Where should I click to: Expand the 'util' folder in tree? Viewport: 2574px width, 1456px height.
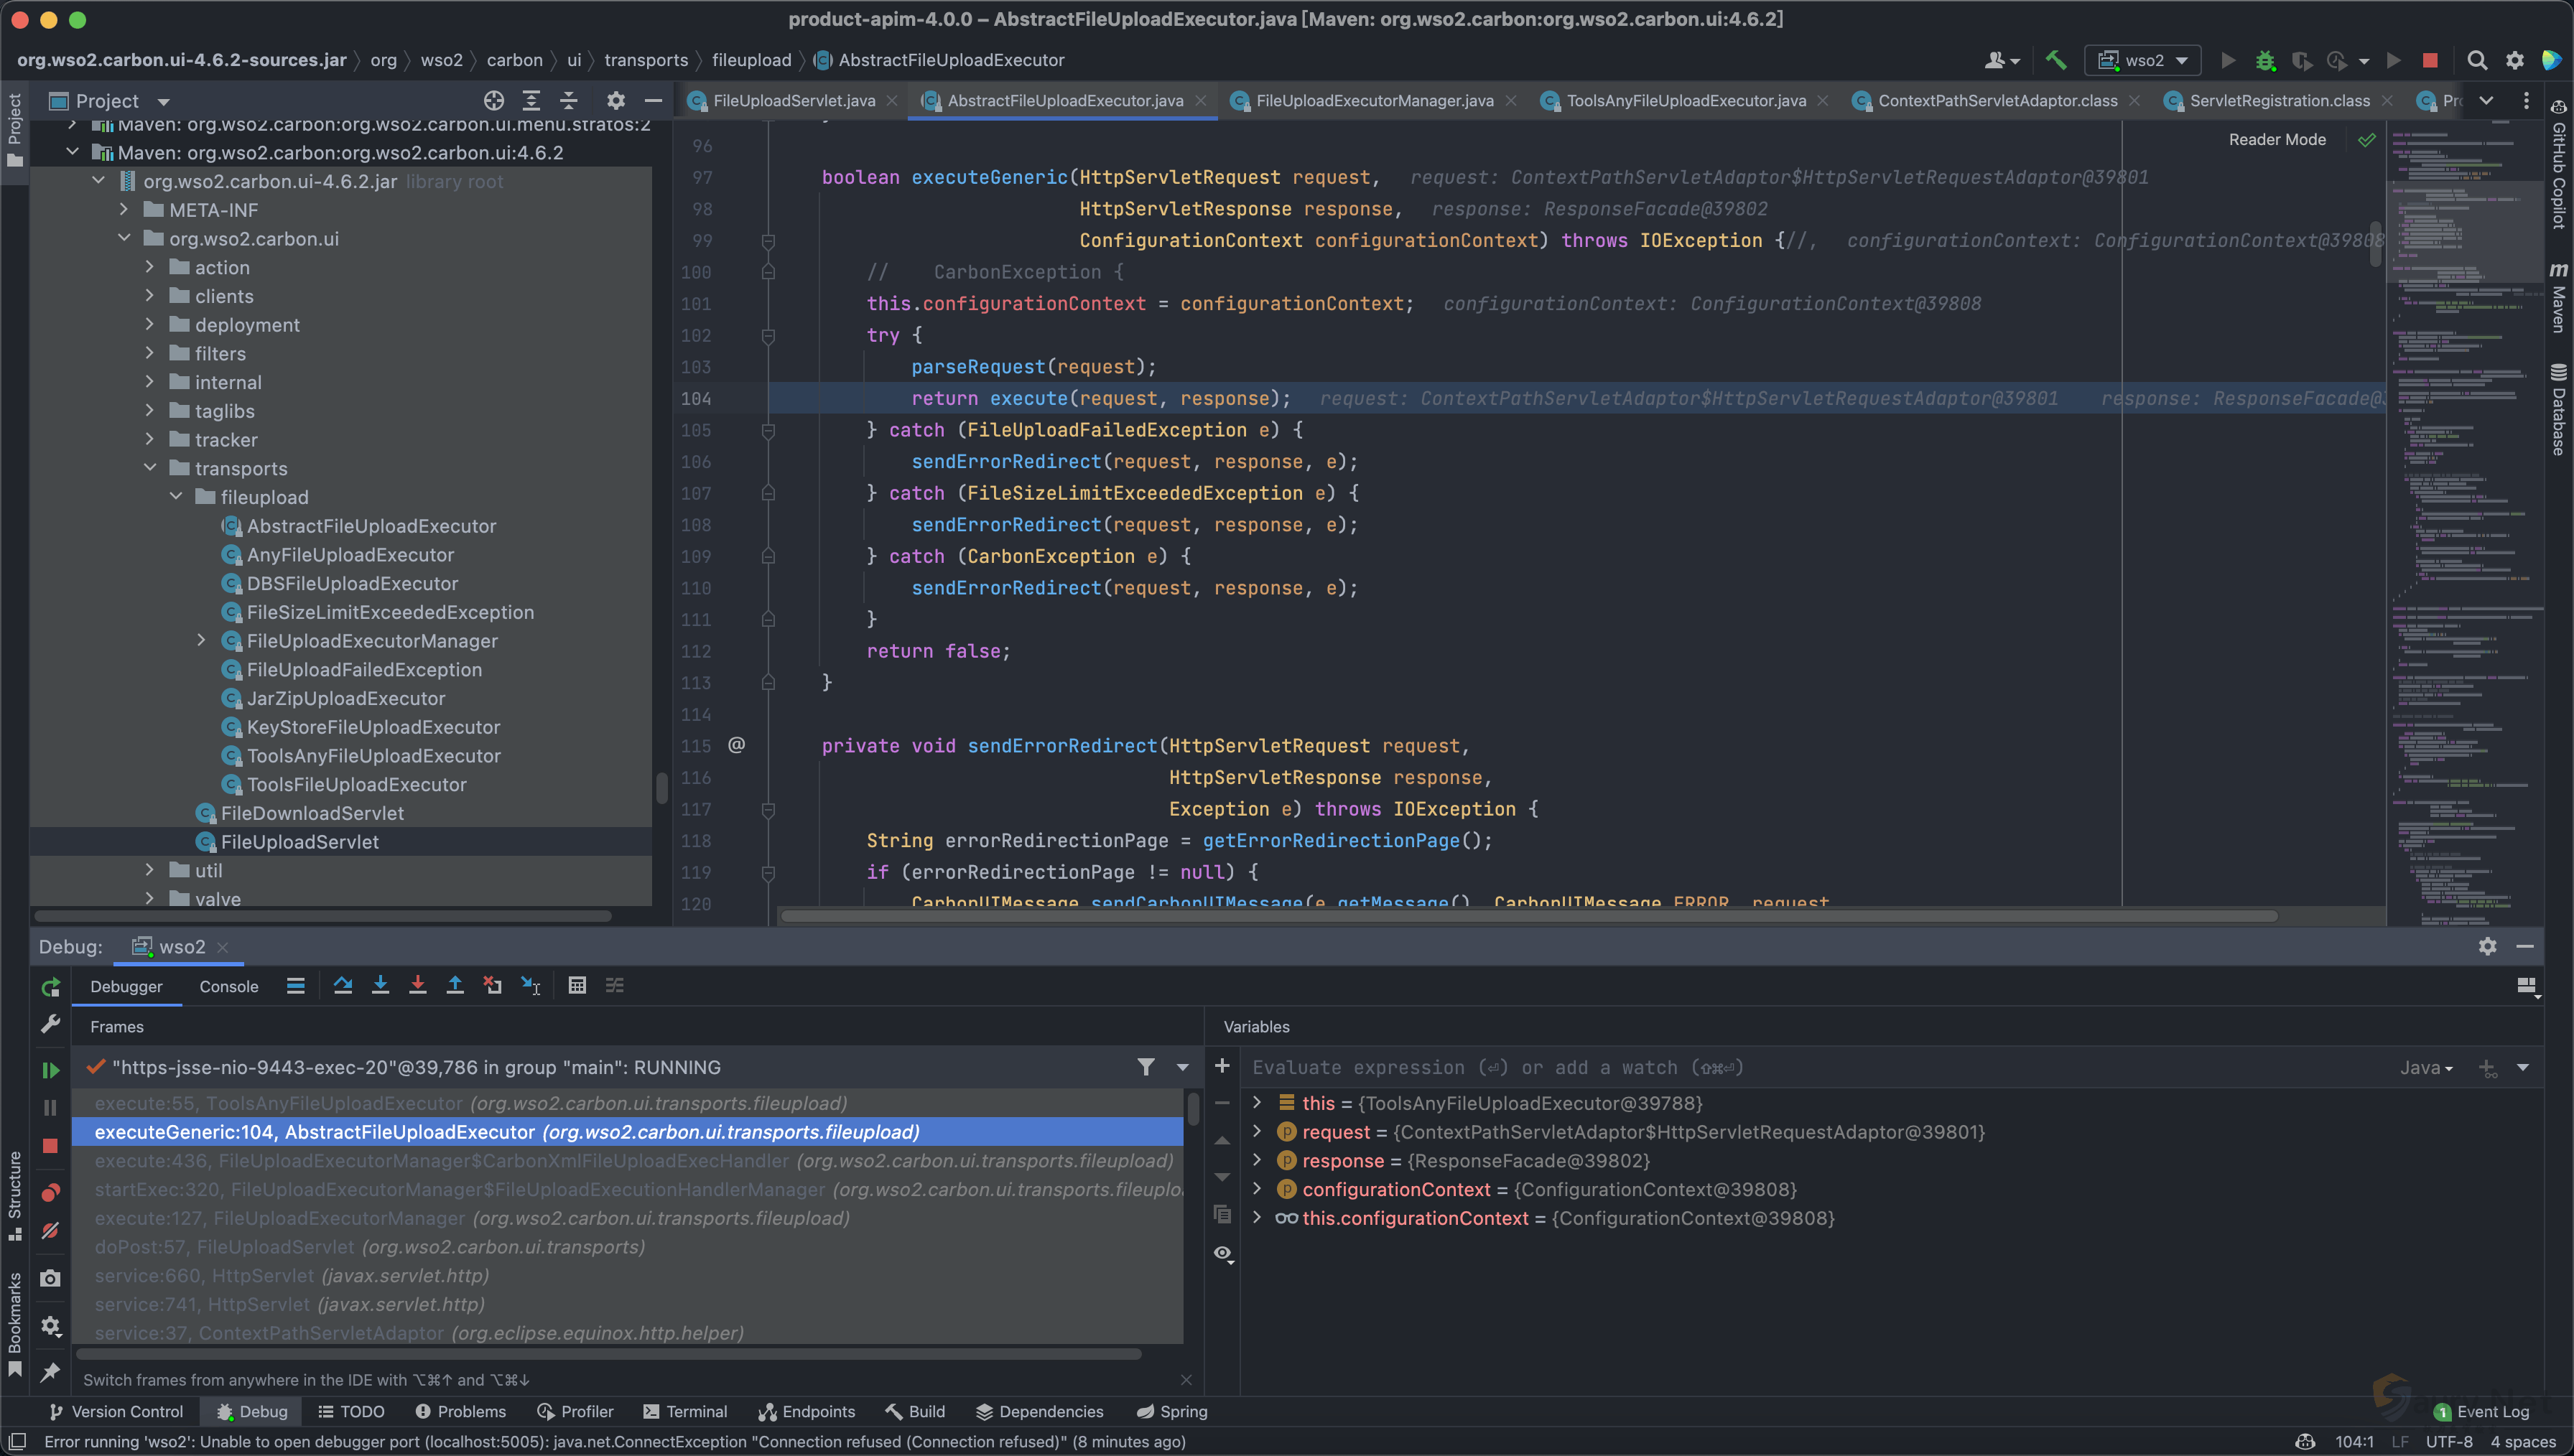pyautogui.click(x=150, y=870)
